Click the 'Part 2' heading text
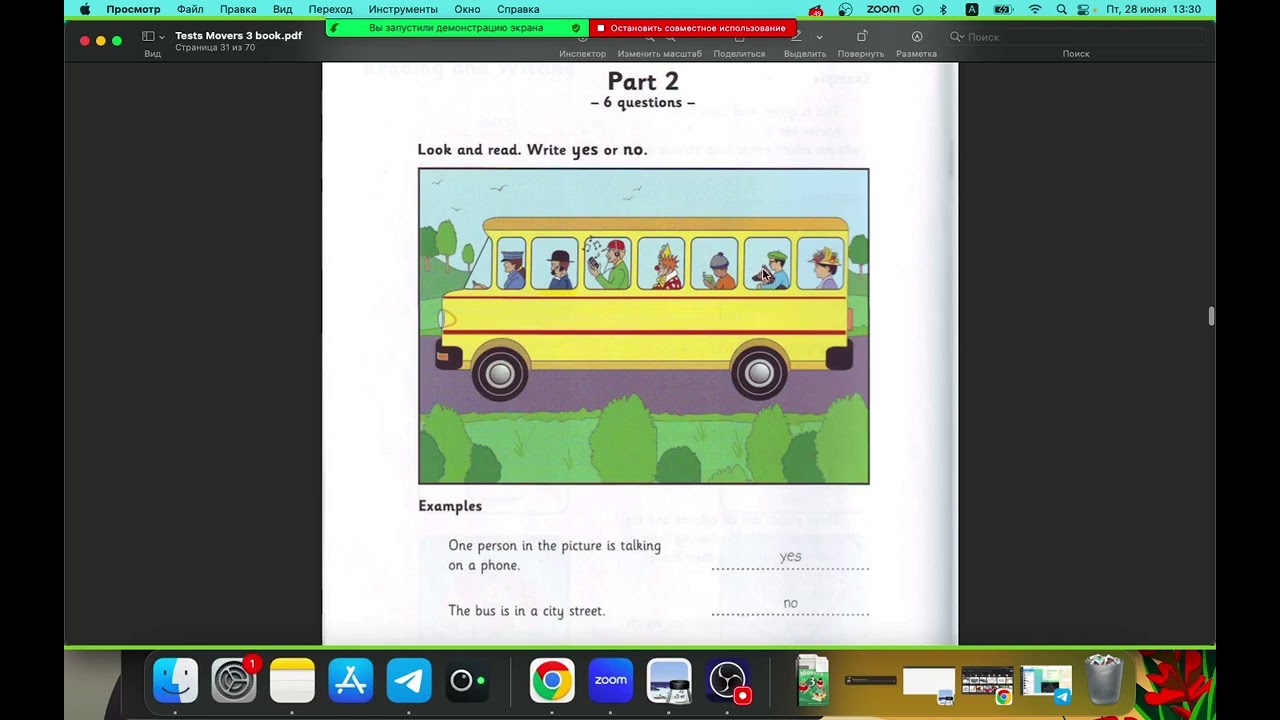 643,81
